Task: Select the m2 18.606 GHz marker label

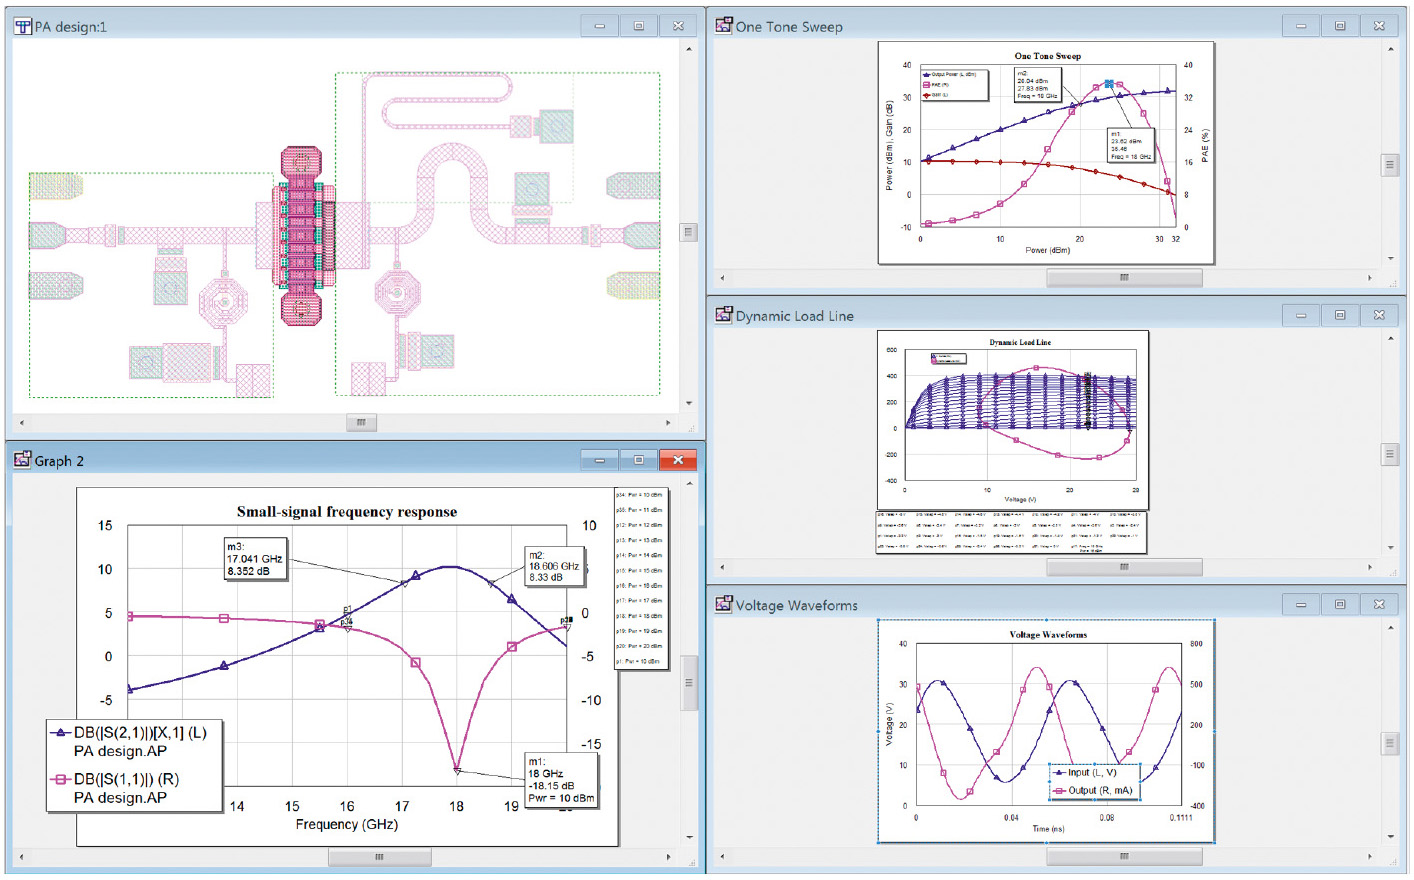Action: tap(555, 566)
